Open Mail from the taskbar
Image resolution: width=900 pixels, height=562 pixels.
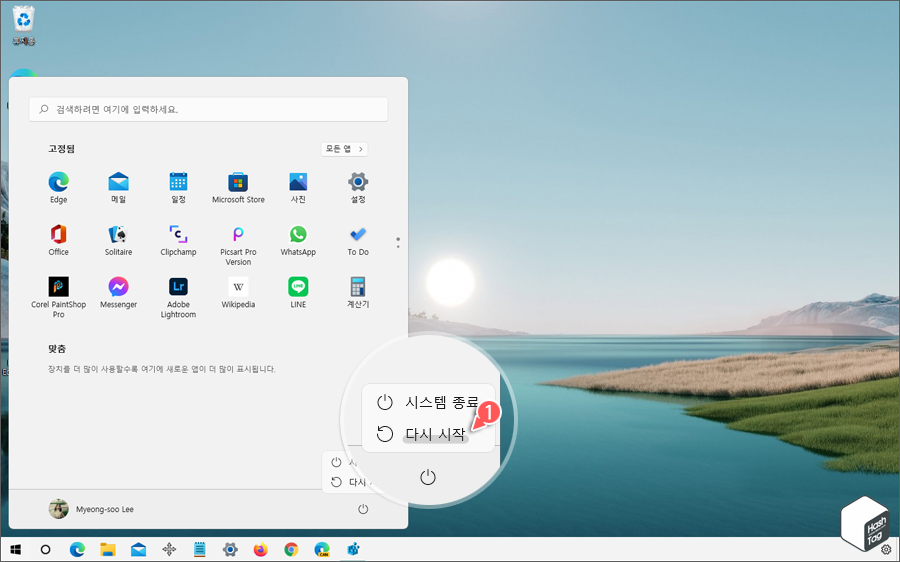(x=138, y=550)
